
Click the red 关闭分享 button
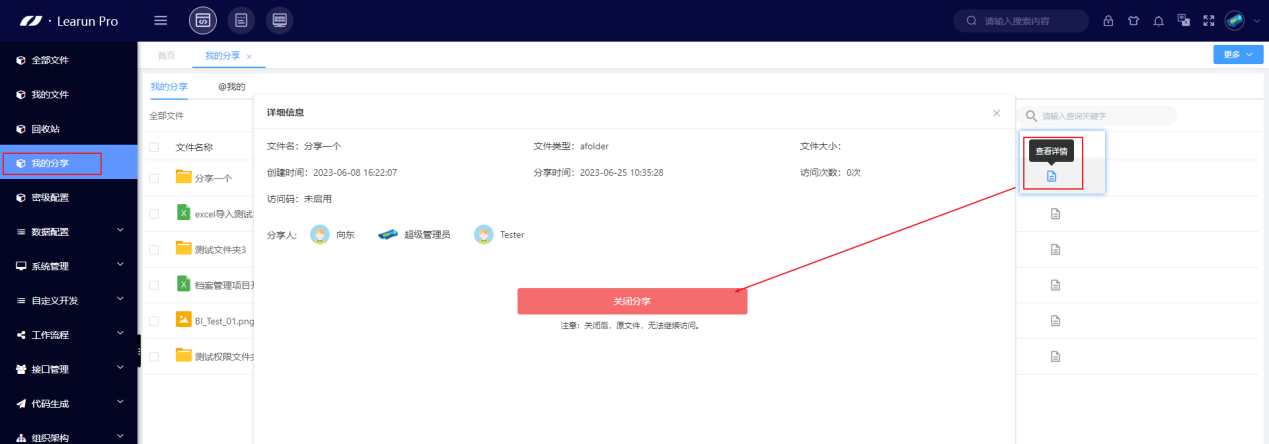(x=632, y=301)
